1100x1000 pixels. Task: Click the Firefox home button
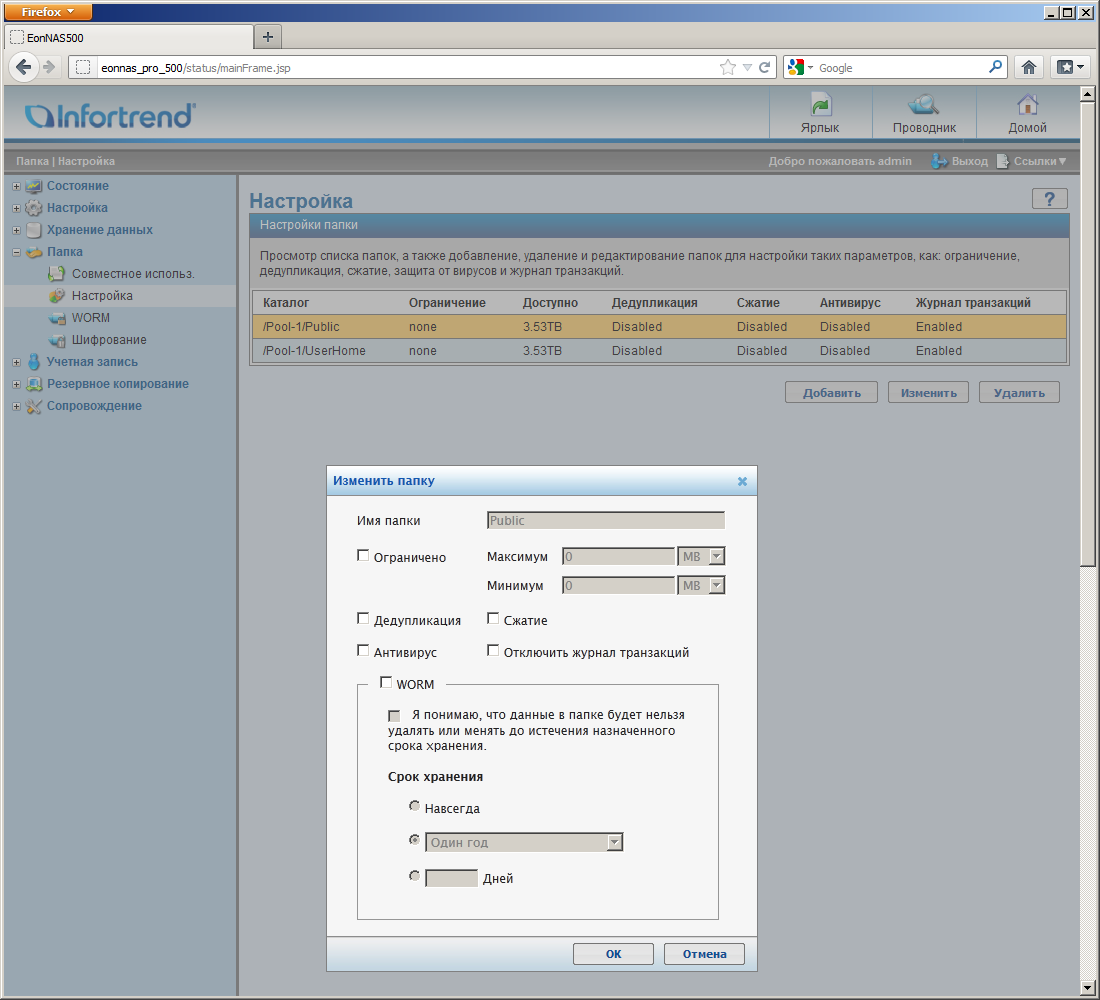(x=1028, y=67)
